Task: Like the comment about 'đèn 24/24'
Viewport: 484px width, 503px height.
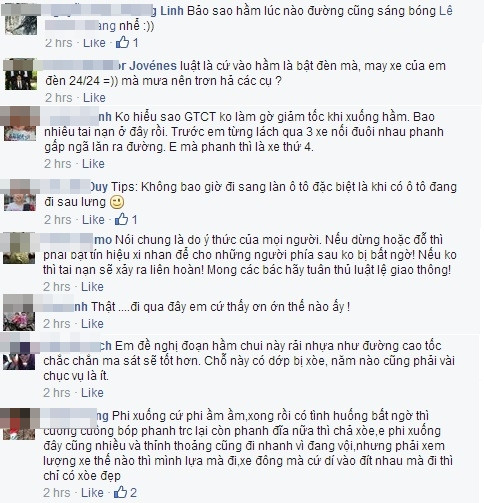Action: [94, 98]
